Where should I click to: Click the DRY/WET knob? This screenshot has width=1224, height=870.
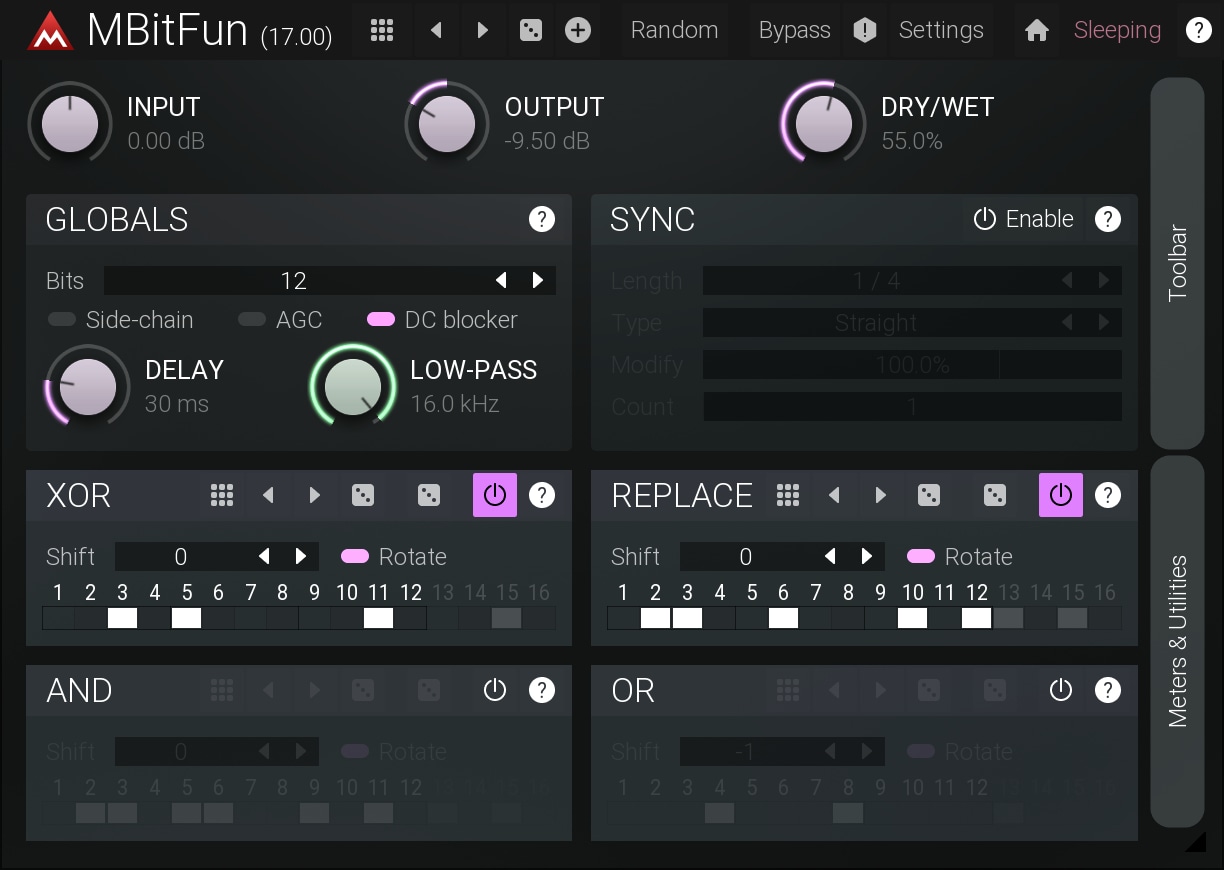823,126
